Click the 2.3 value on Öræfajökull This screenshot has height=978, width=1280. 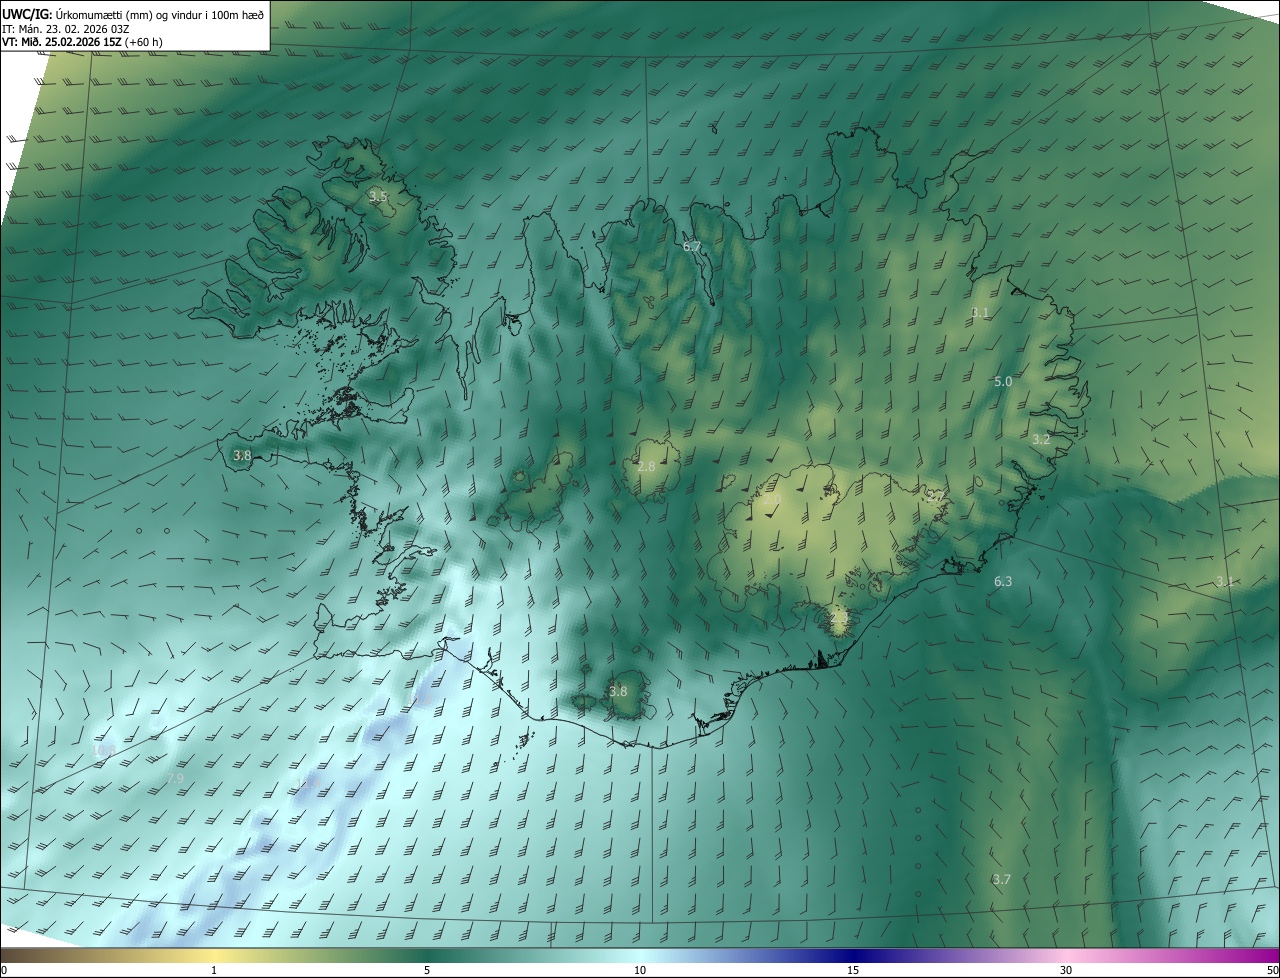tap(839, 617)
